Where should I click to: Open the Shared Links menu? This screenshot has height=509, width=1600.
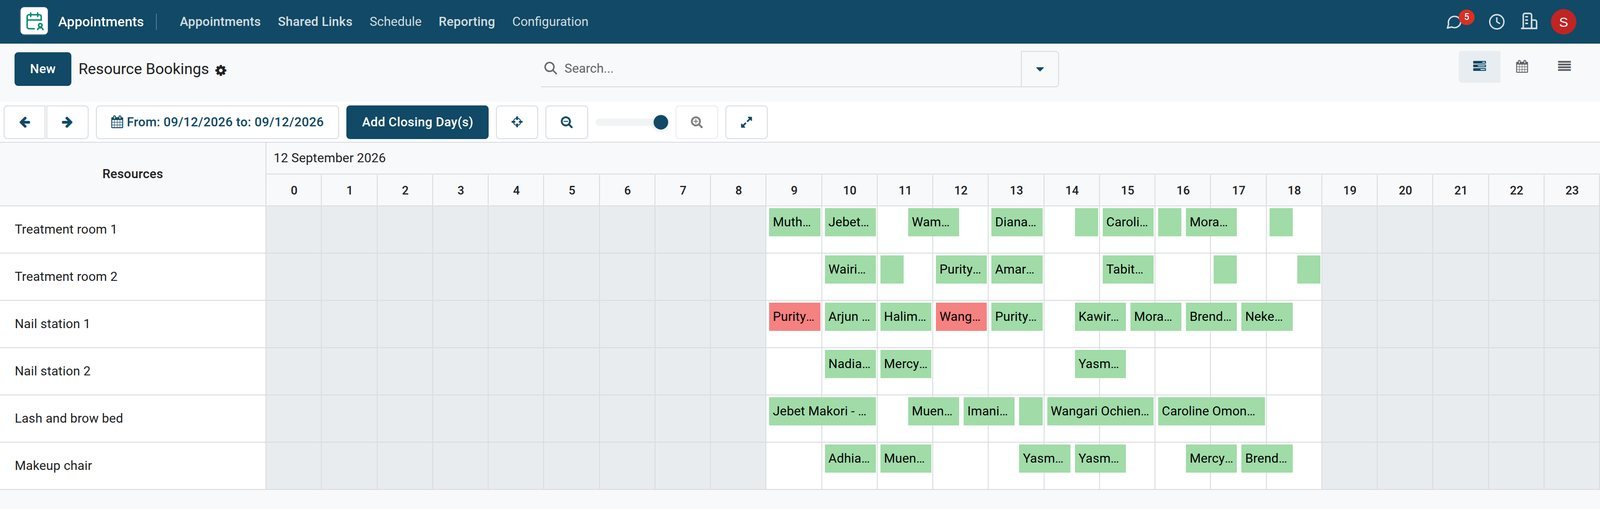coord(315,21)
